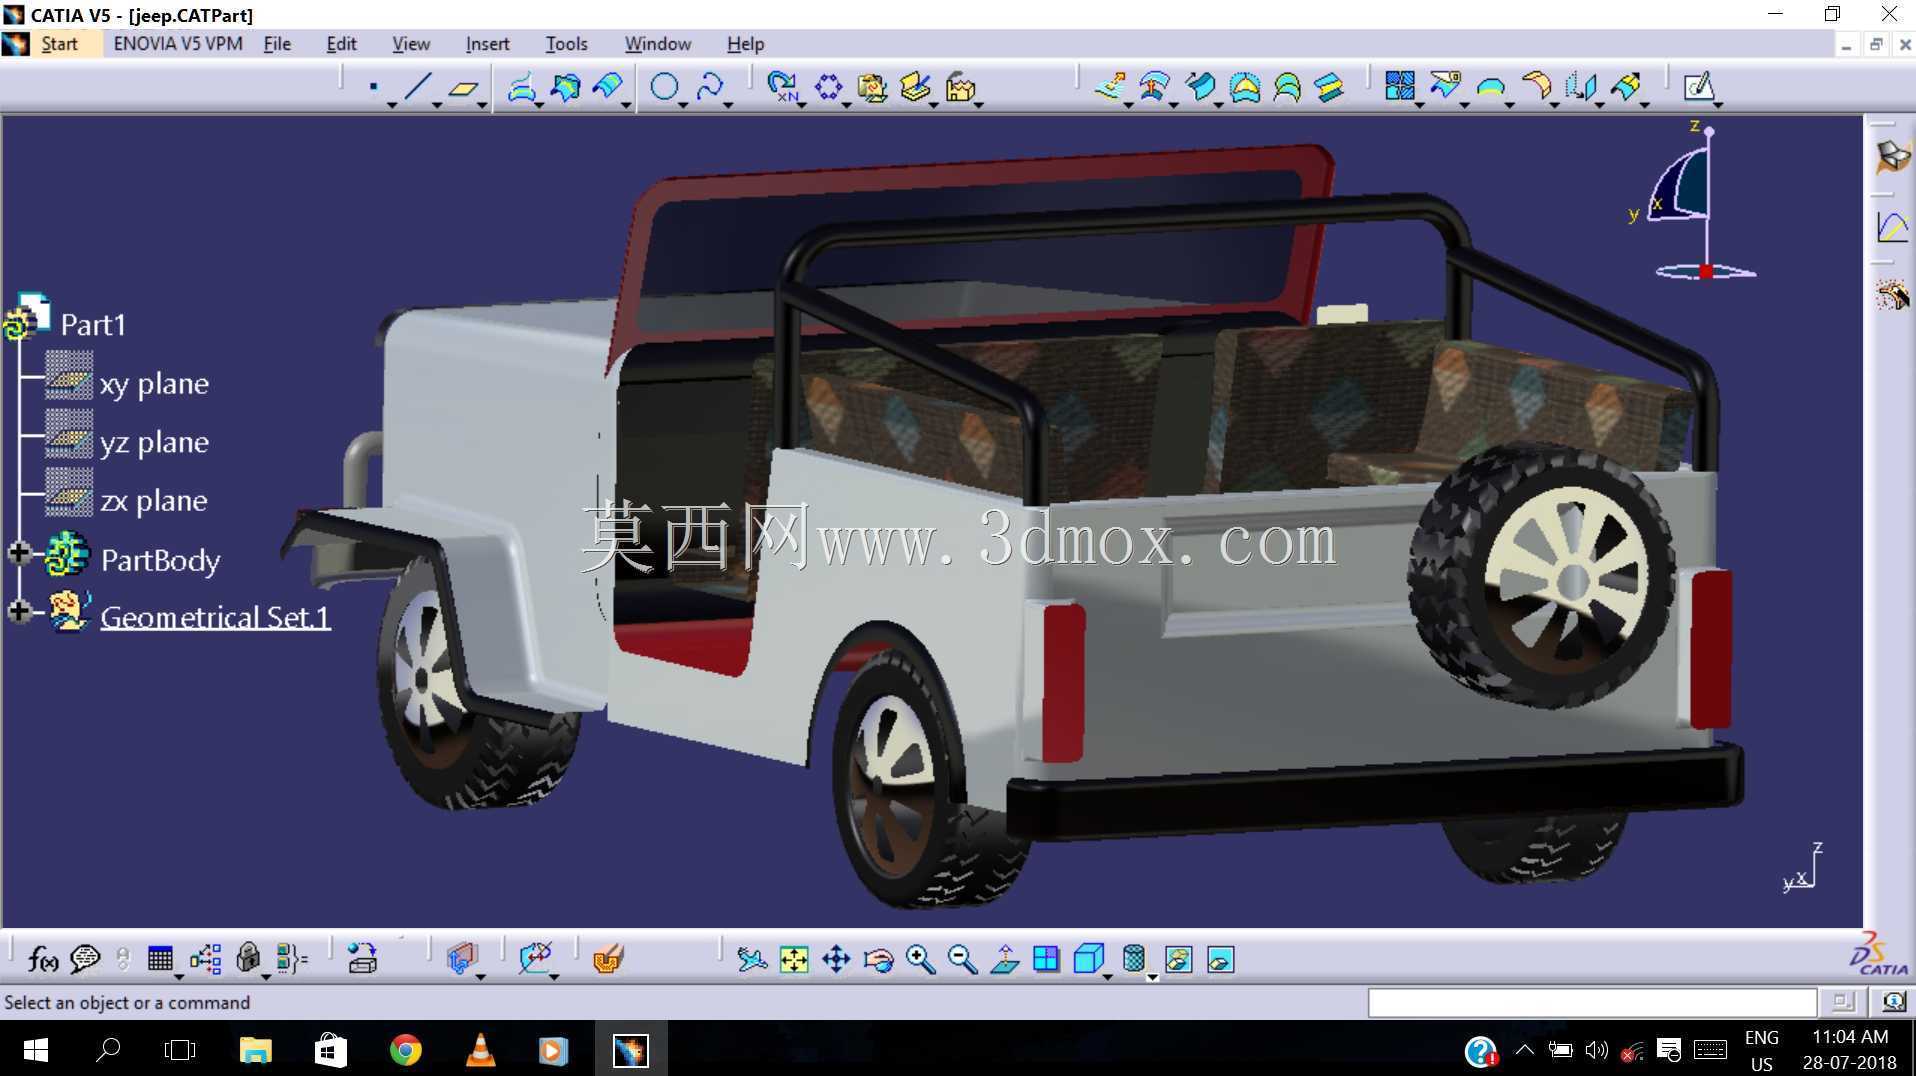The width and height of the screenshot is (1916, 1076).
Task: Select the zx plane tree item
Action: click(154, 500)
